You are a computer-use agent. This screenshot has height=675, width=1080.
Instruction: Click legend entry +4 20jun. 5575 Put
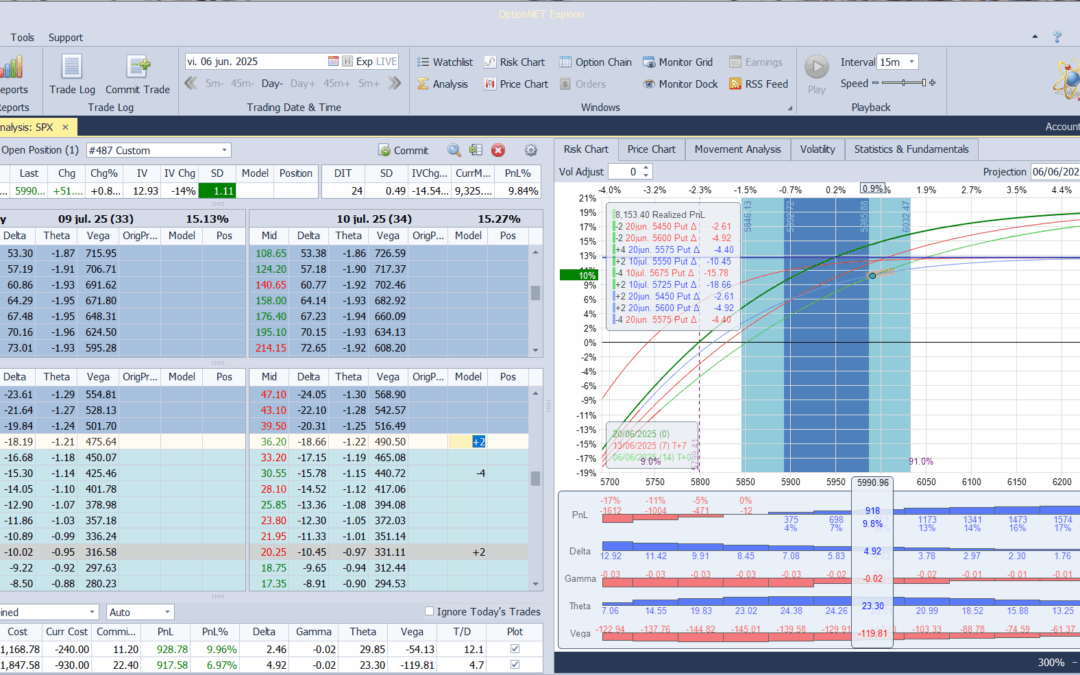coord(675,250)
